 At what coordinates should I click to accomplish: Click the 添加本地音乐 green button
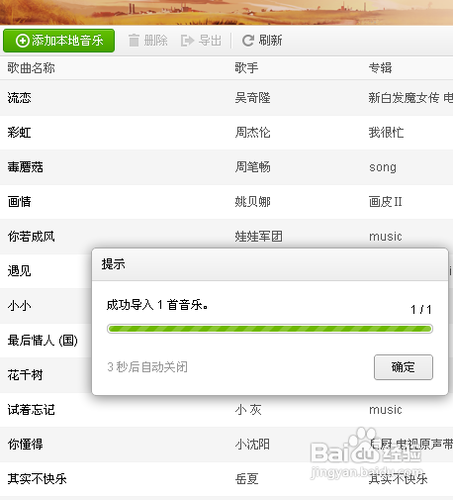59,41
